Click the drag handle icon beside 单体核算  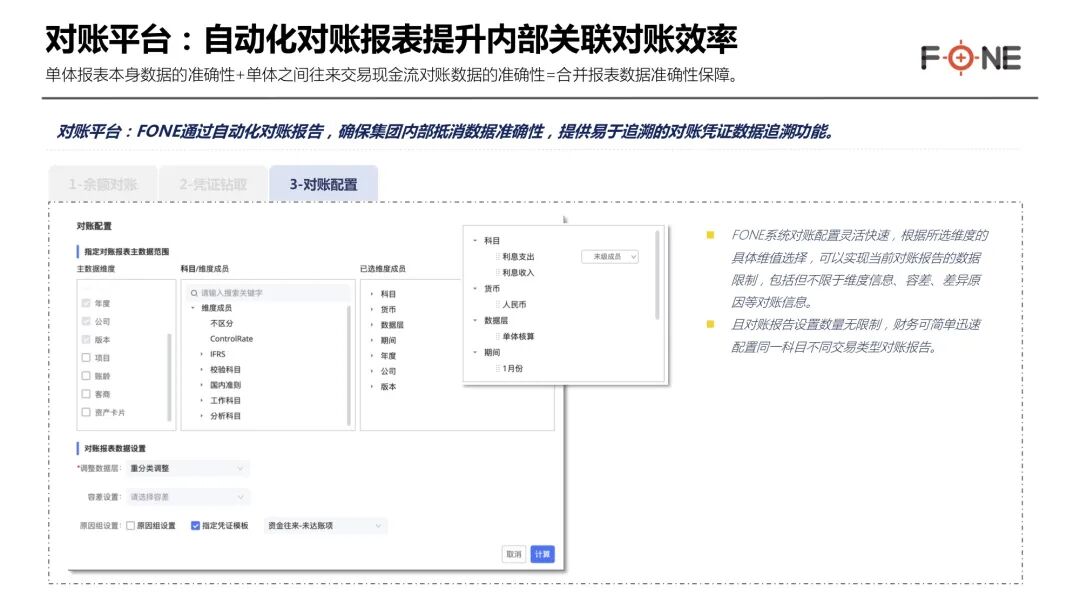(x=497, y=337)
